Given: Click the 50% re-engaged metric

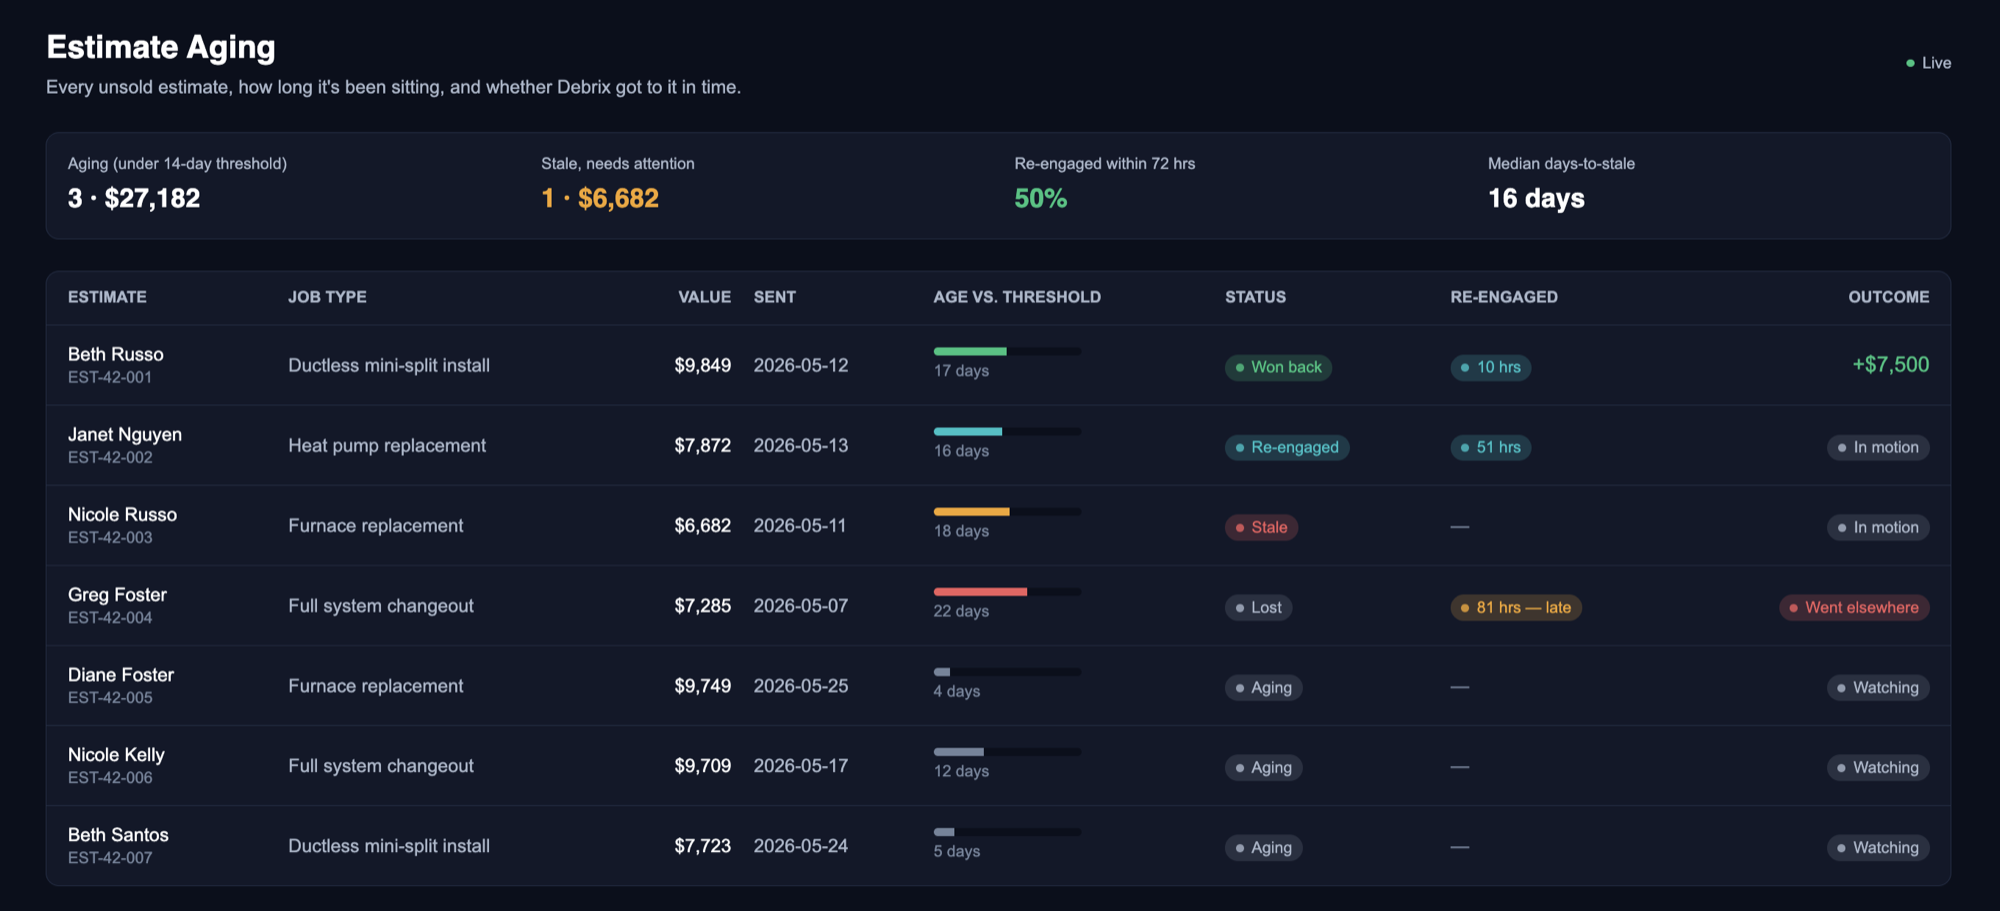Looking at the screenshot, I should [x=1041, y=198].
